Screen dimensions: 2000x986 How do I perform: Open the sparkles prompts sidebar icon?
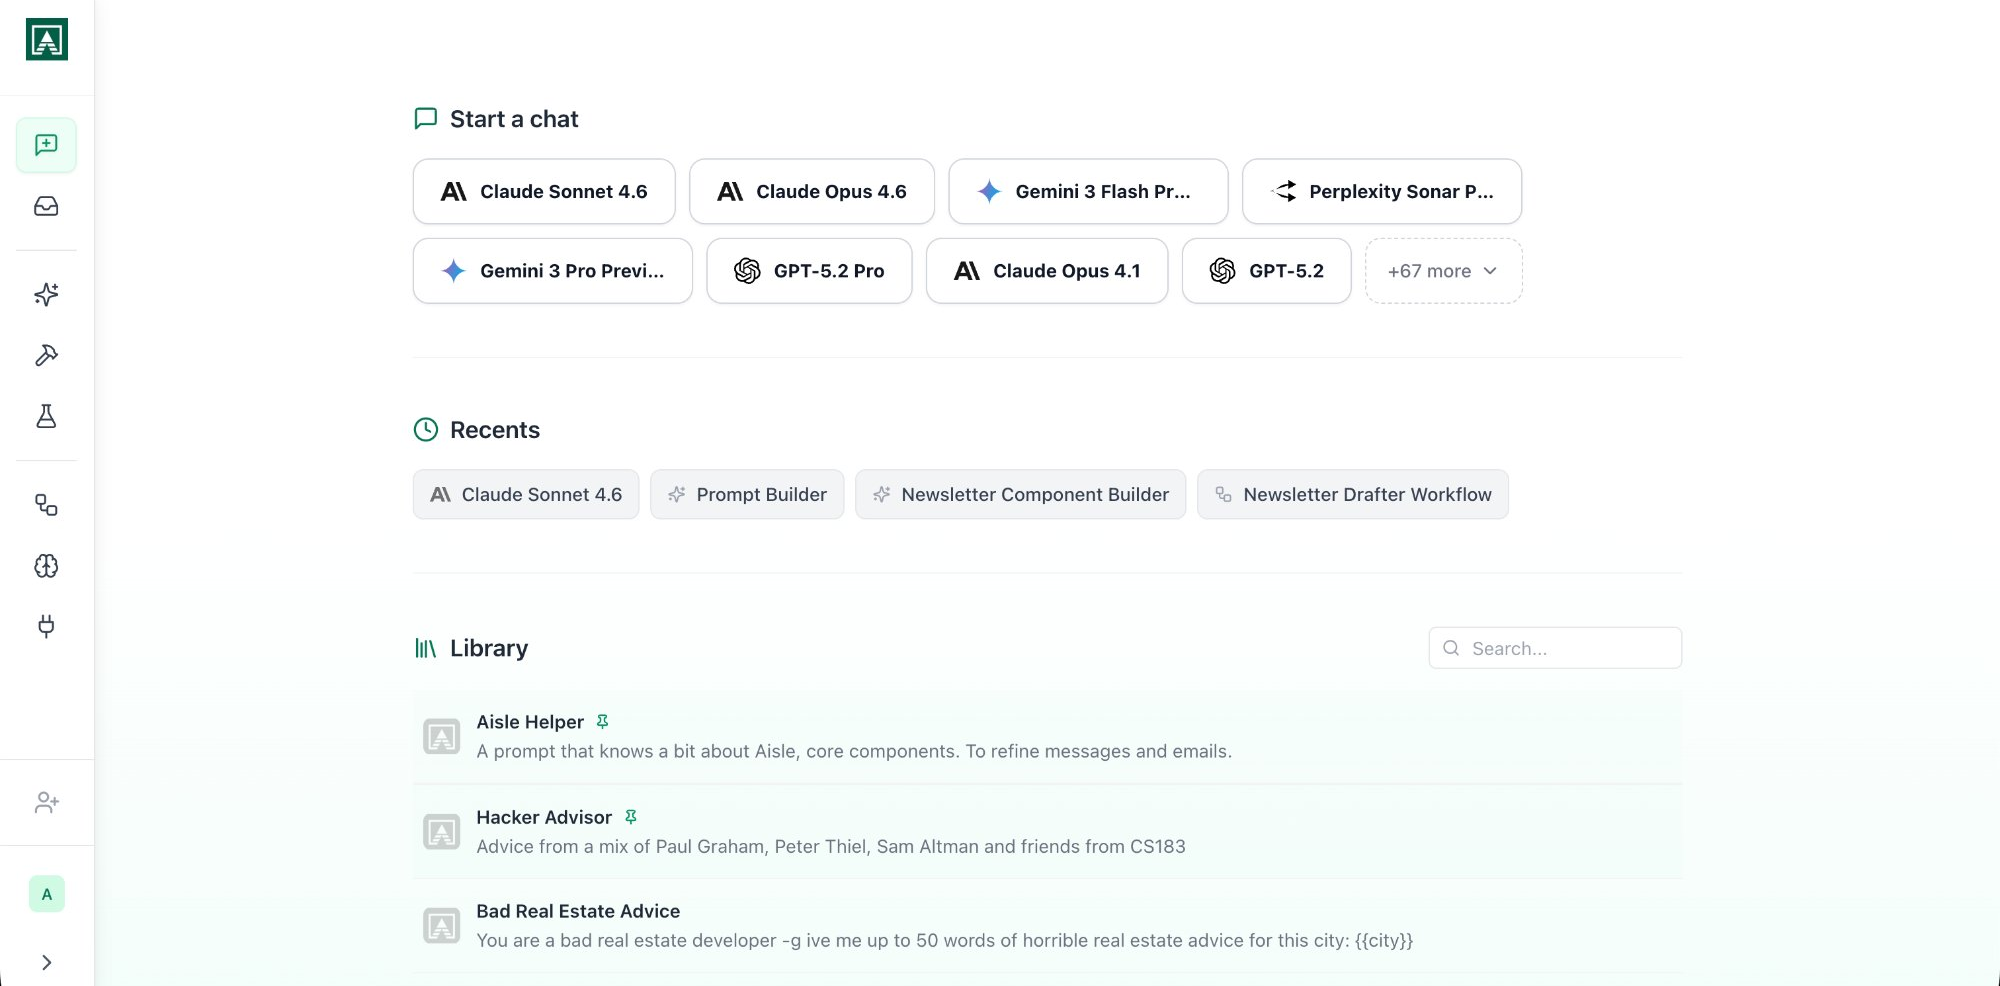(x=46, y=294)
